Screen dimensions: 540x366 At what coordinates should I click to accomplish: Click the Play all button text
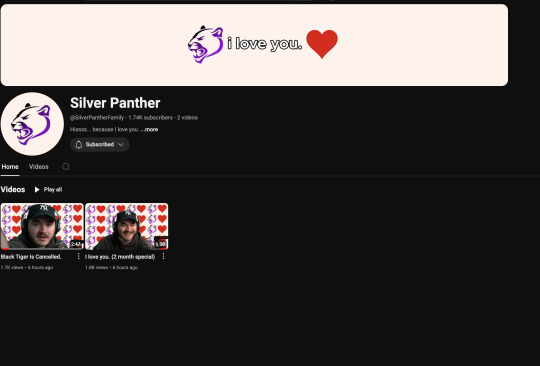[x=53, y=189]
